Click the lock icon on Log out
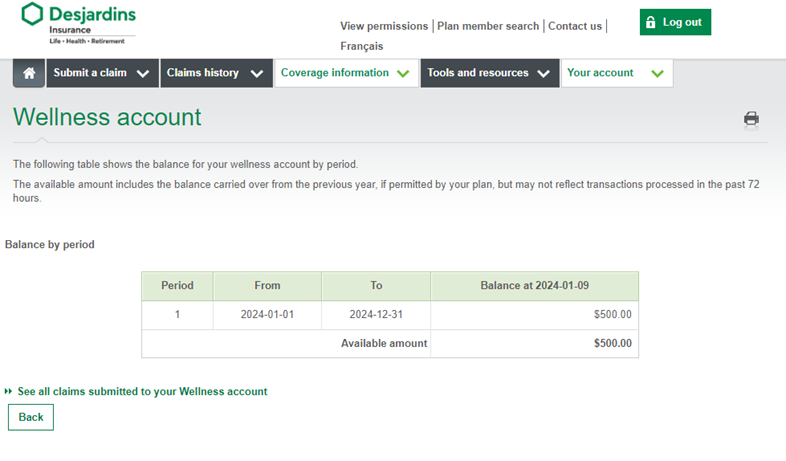The width and height of the screenshot is (786, 461). click(x=651, y=22)
